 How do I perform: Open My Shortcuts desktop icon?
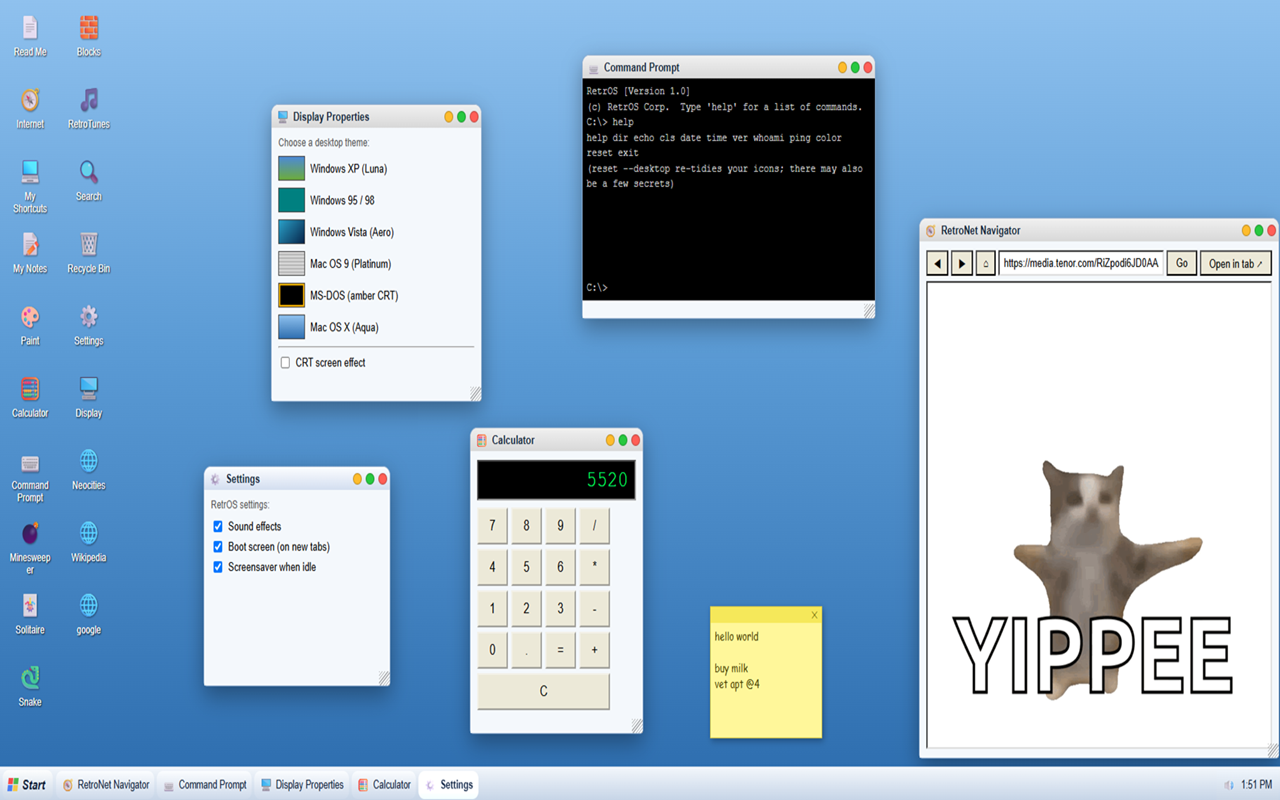coord(30,186)
